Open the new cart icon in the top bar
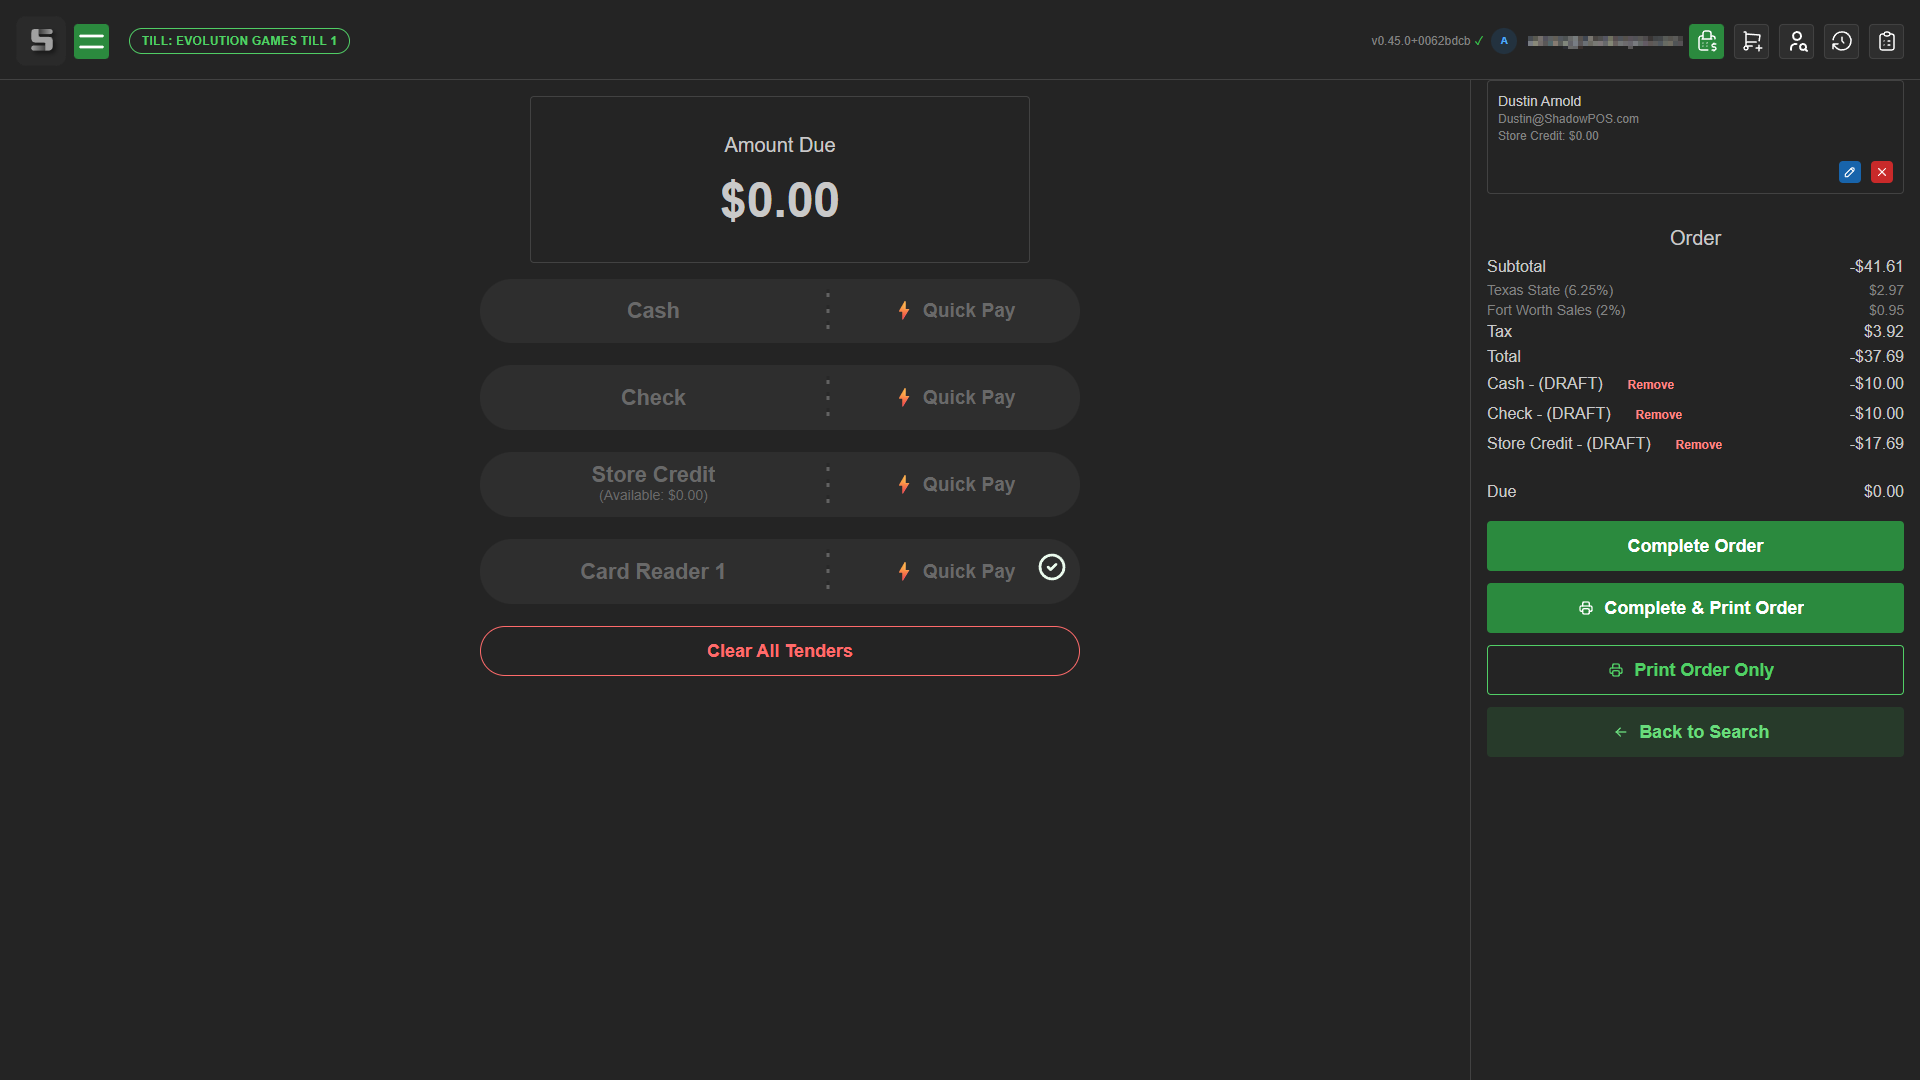The image size is (1920, 1080). pos(1751,41)
